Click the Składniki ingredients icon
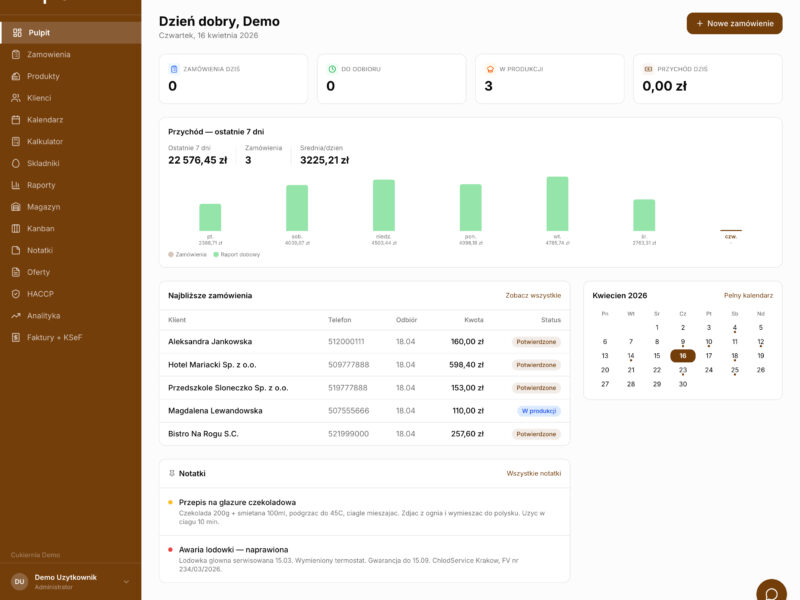Viewport: 800px width, 600px height. 16,163
